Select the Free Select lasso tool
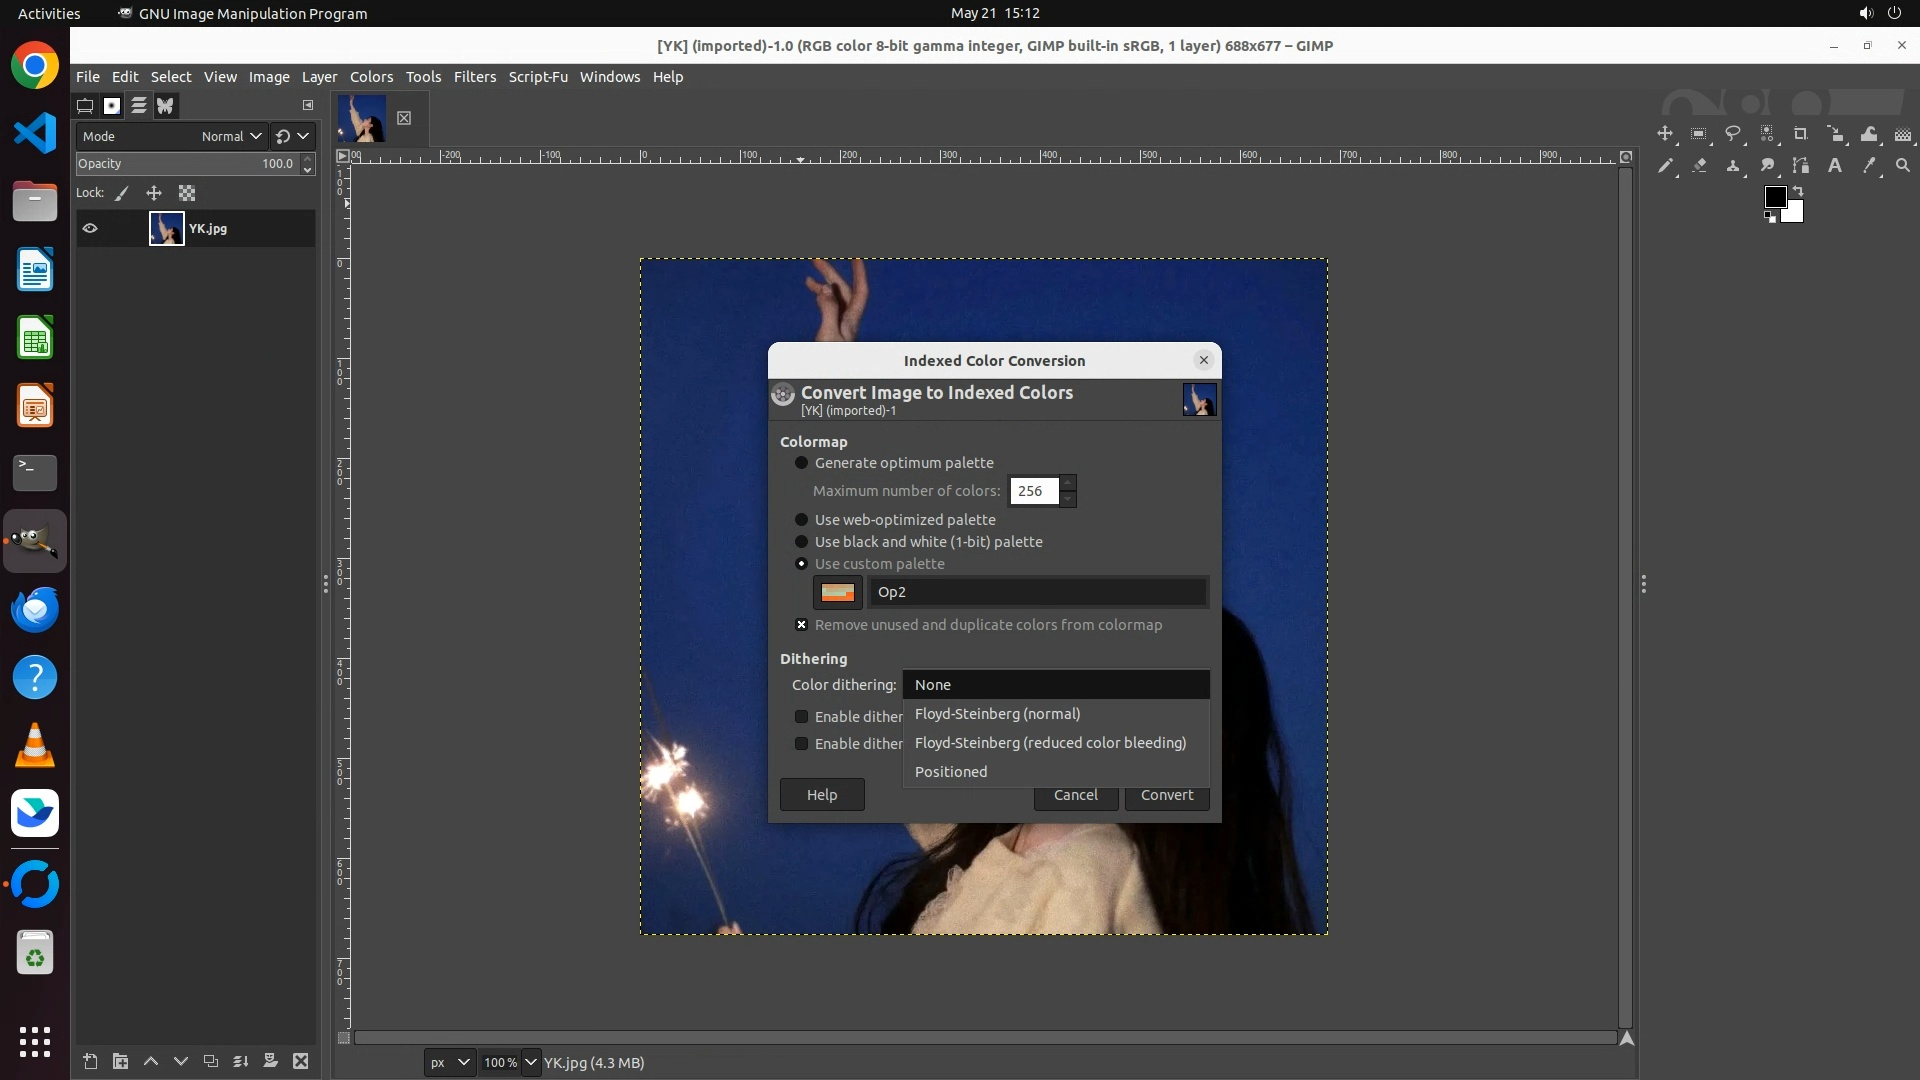 pyautogui.click(x=1733, y=134)
